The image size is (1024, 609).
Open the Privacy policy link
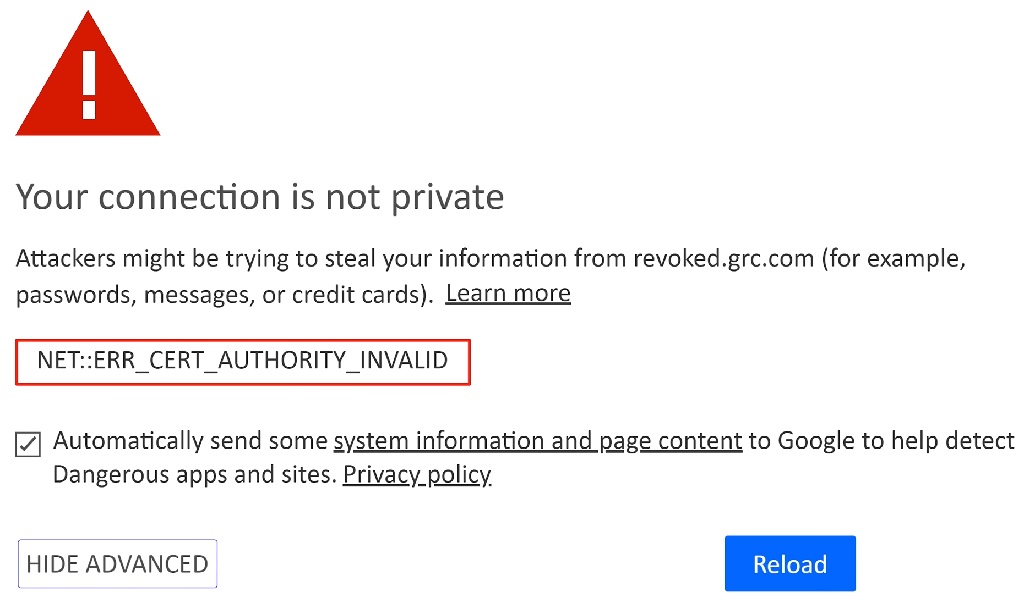click(x=417, y=475)
